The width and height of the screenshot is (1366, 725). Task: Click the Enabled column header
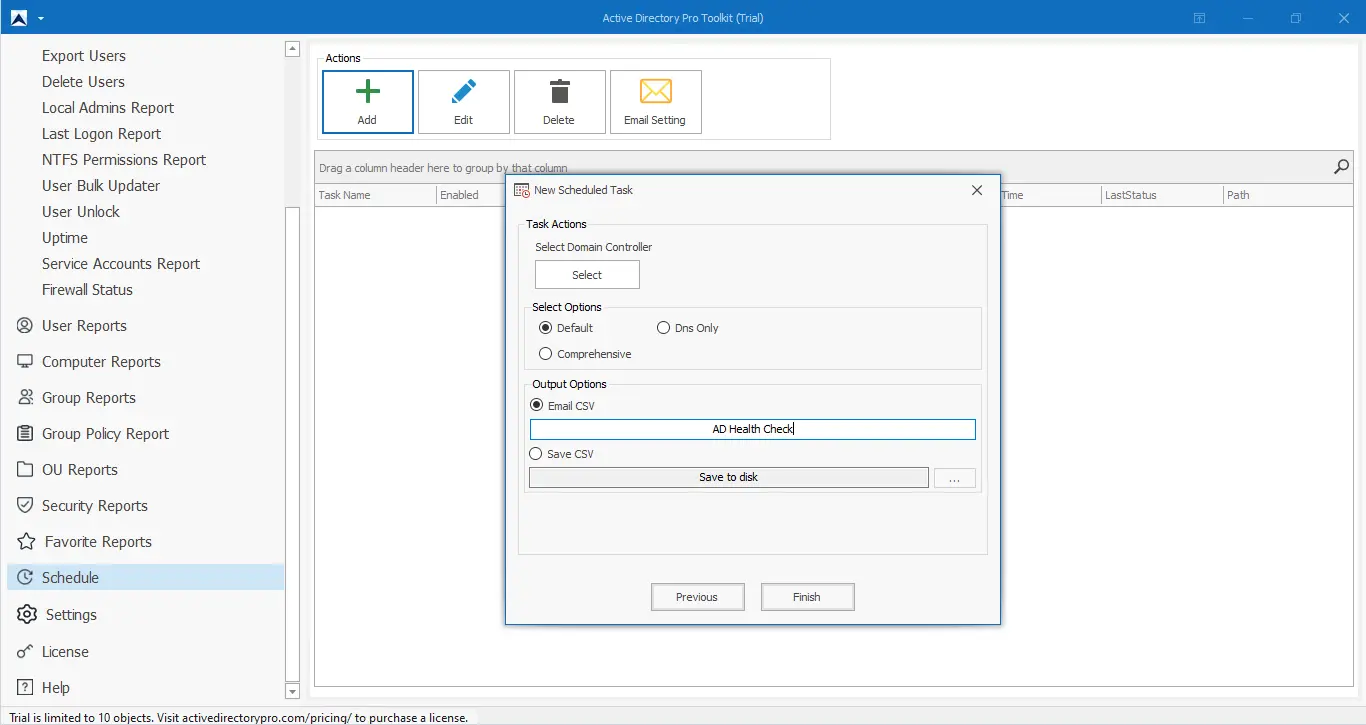coord(470,195)
